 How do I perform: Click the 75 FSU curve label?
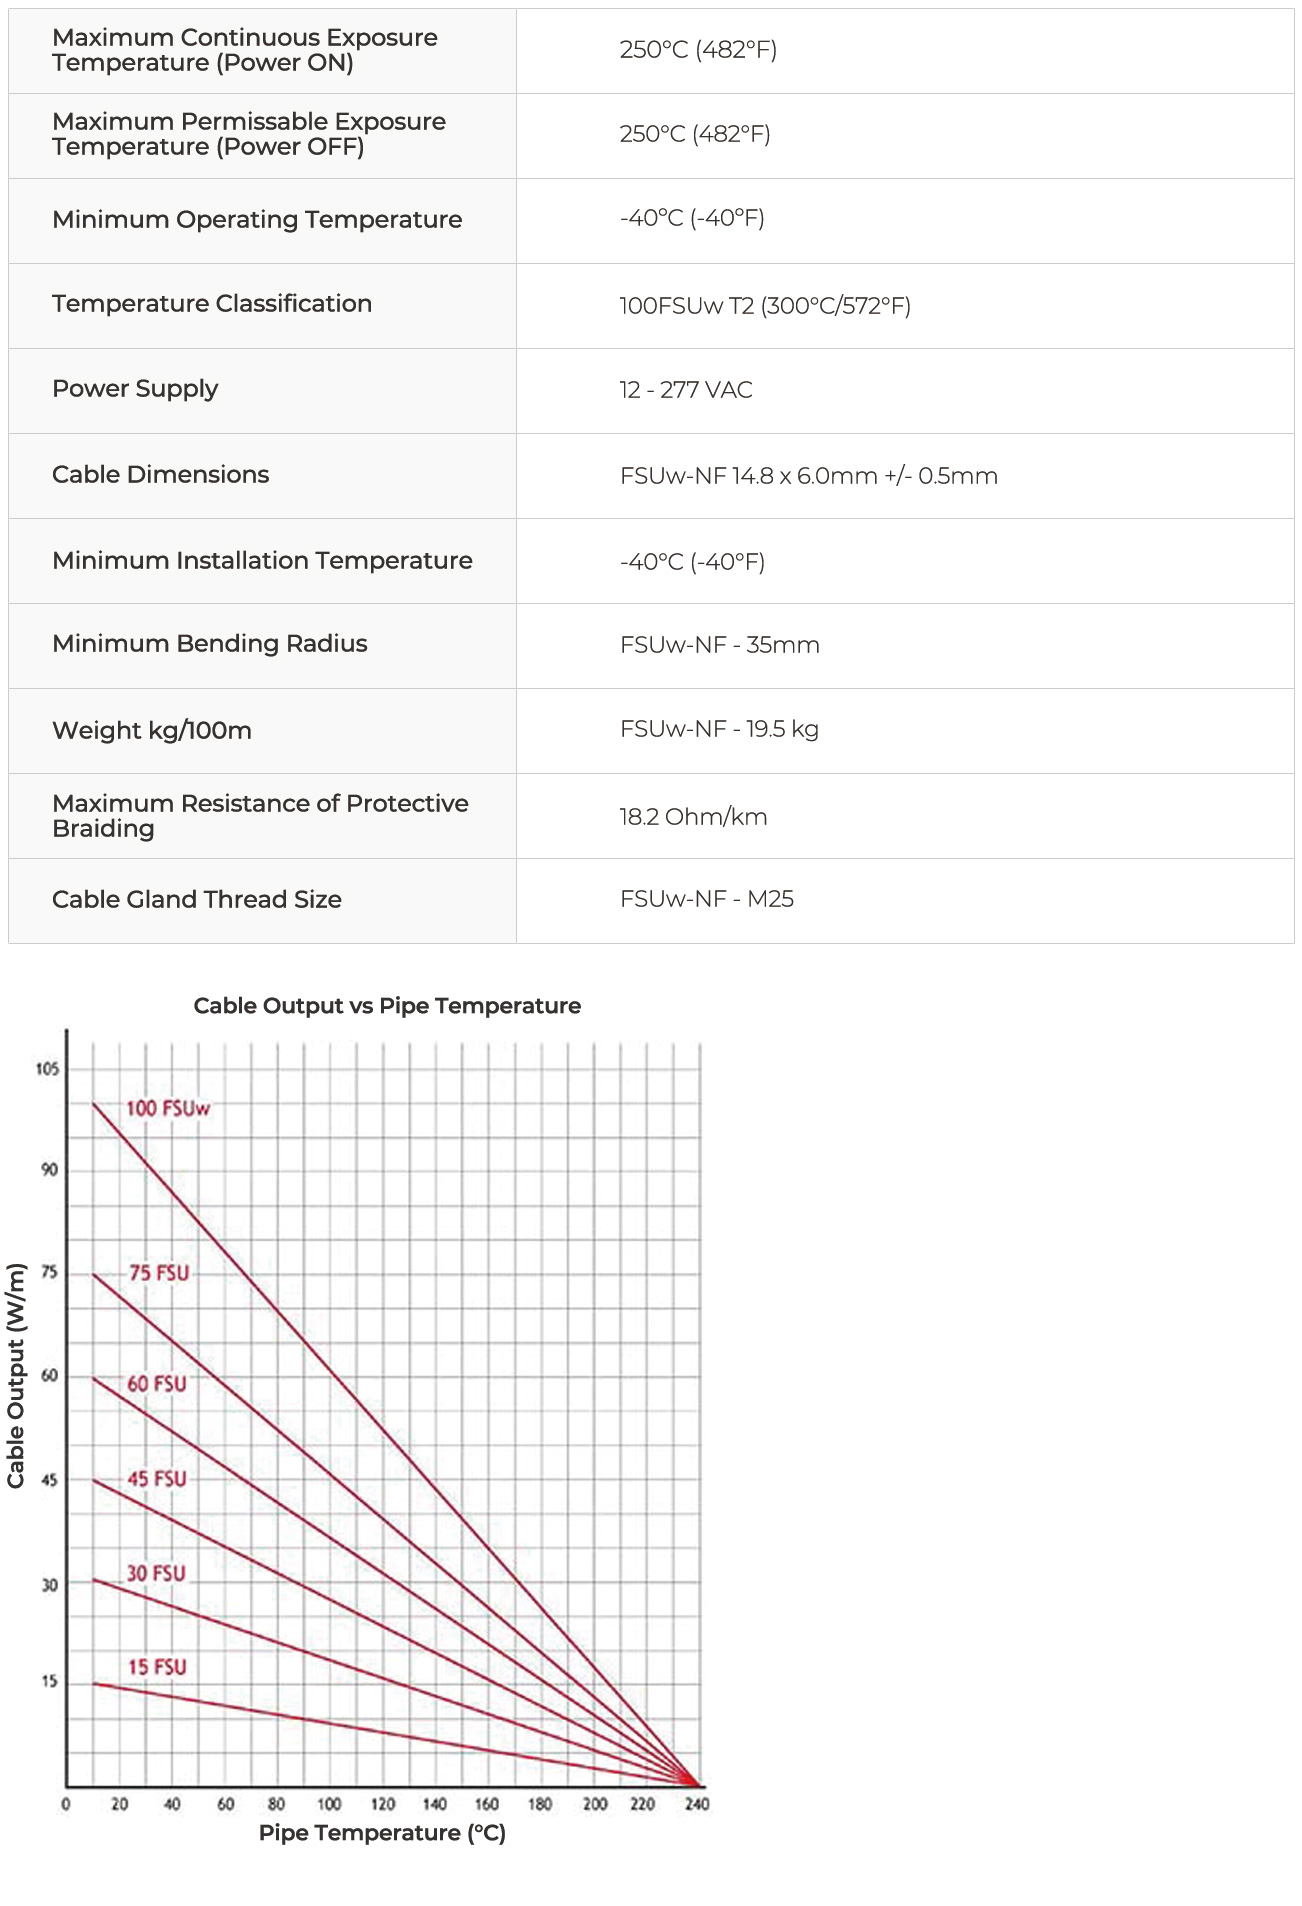(159, 1273)
